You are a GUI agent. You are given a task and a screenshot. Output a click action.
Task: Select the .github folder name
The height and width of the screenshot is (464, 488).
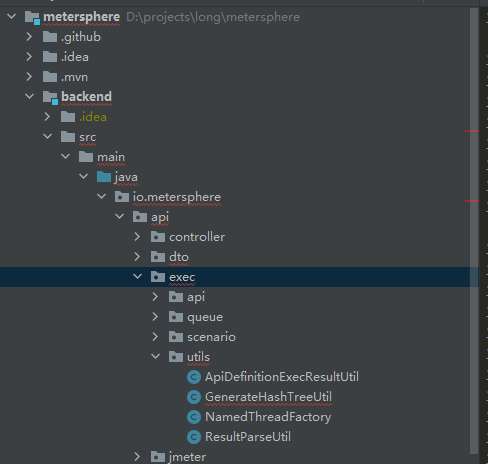[81, 37]
